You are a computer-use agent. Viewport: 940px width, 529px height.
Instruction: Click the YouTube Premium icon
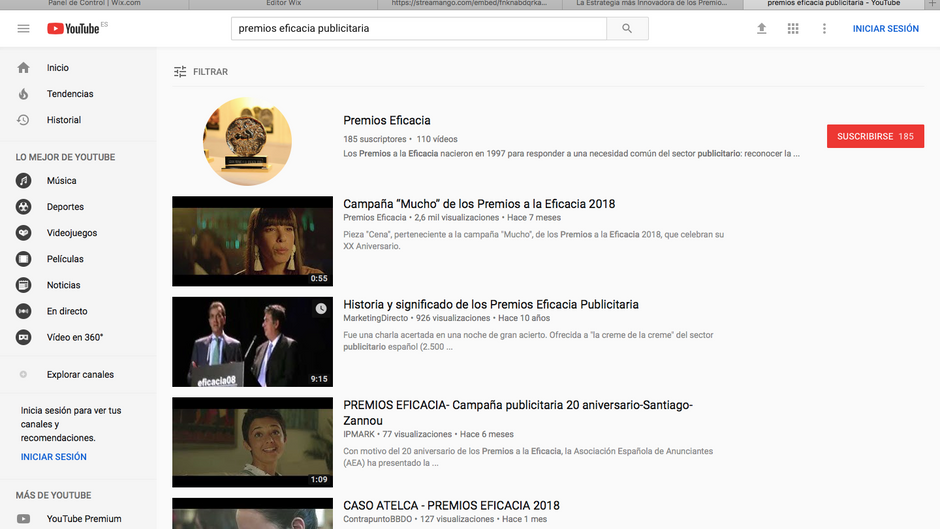(x=23, y=519)
